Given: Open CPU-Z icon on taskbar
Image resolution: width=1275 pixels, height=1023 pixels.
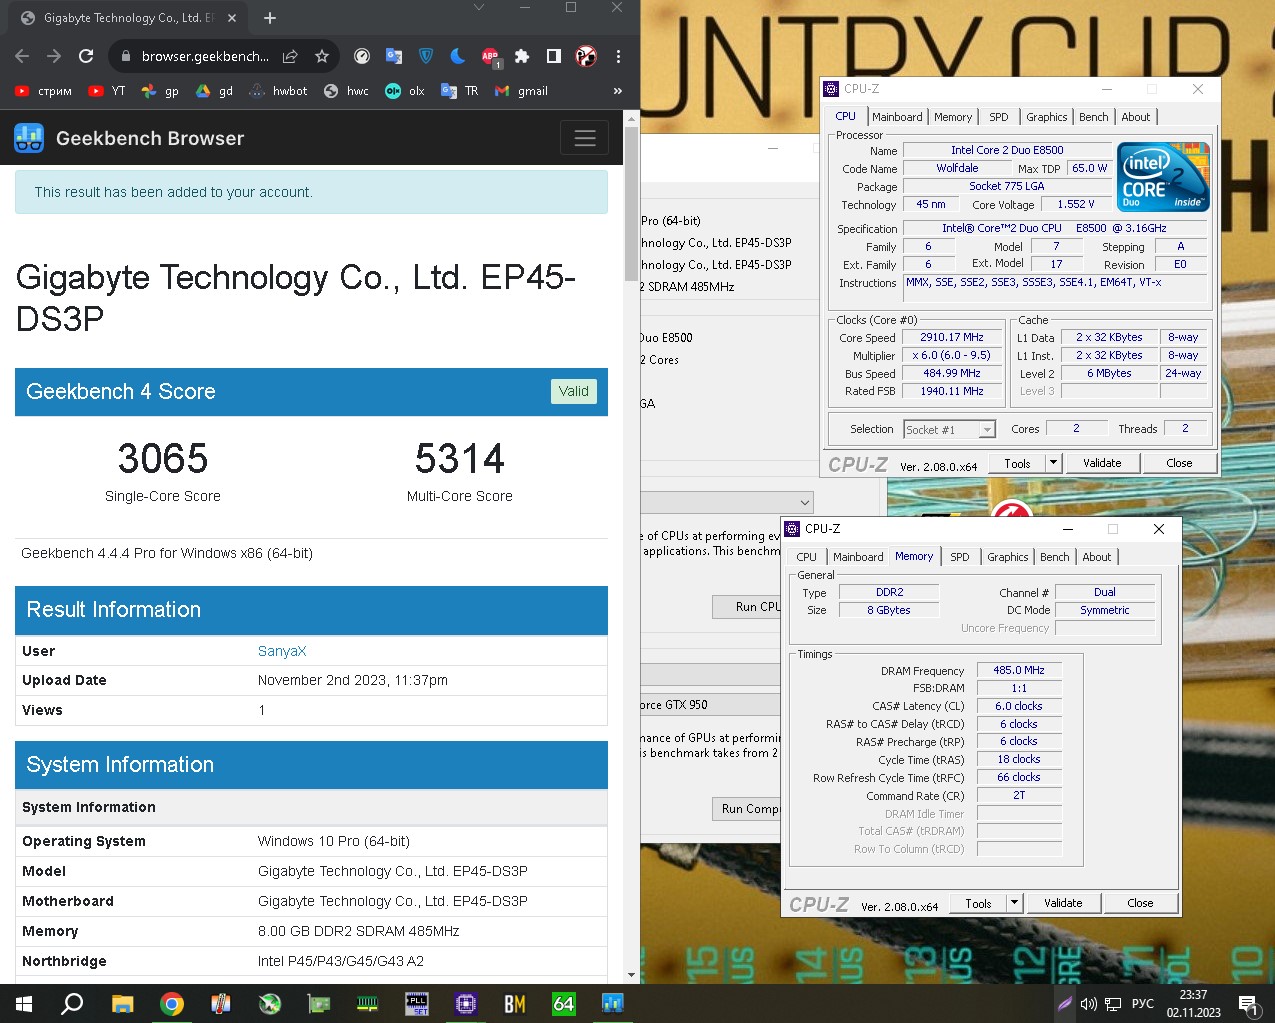Looking at the screenshot, I should [466, 1003].
